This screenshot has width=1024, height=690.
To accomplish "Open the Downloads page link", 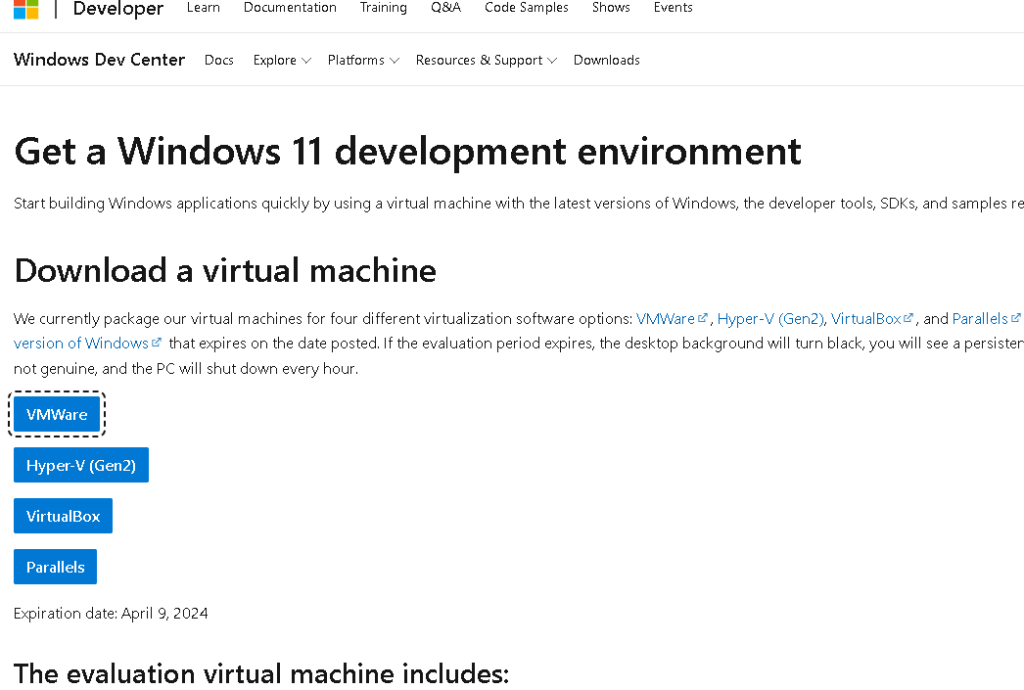I will 607,60.
